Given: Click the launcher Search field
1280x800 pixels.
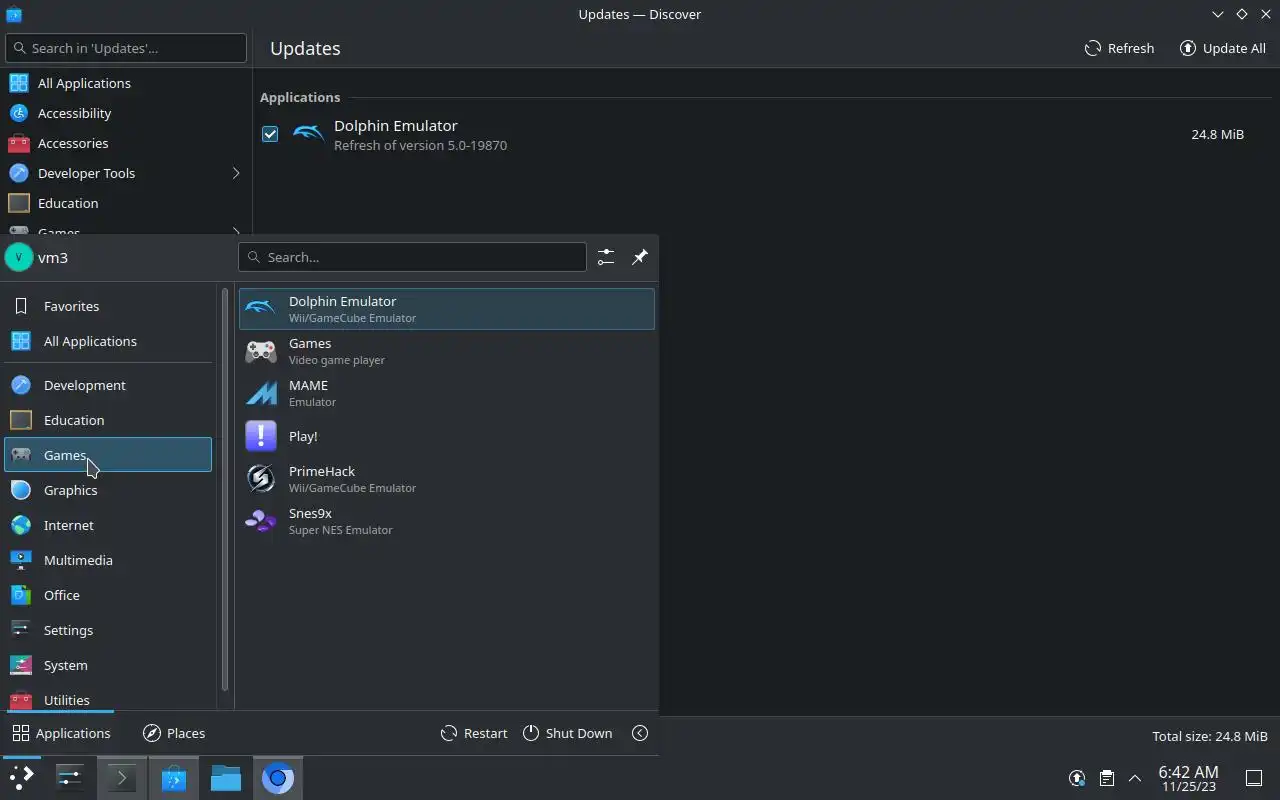Looking at the screenshot, I should click(412, 257).
